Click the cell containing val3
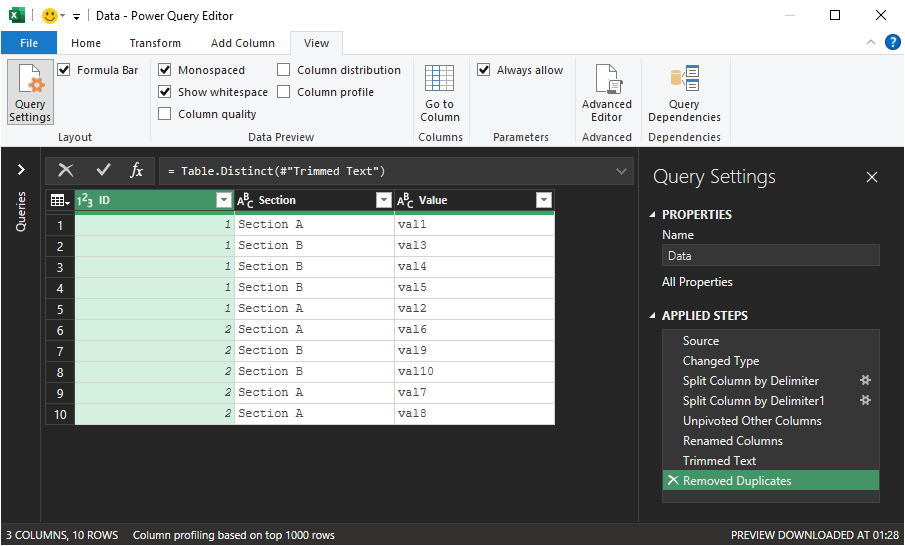 click(x=474, y=245)
